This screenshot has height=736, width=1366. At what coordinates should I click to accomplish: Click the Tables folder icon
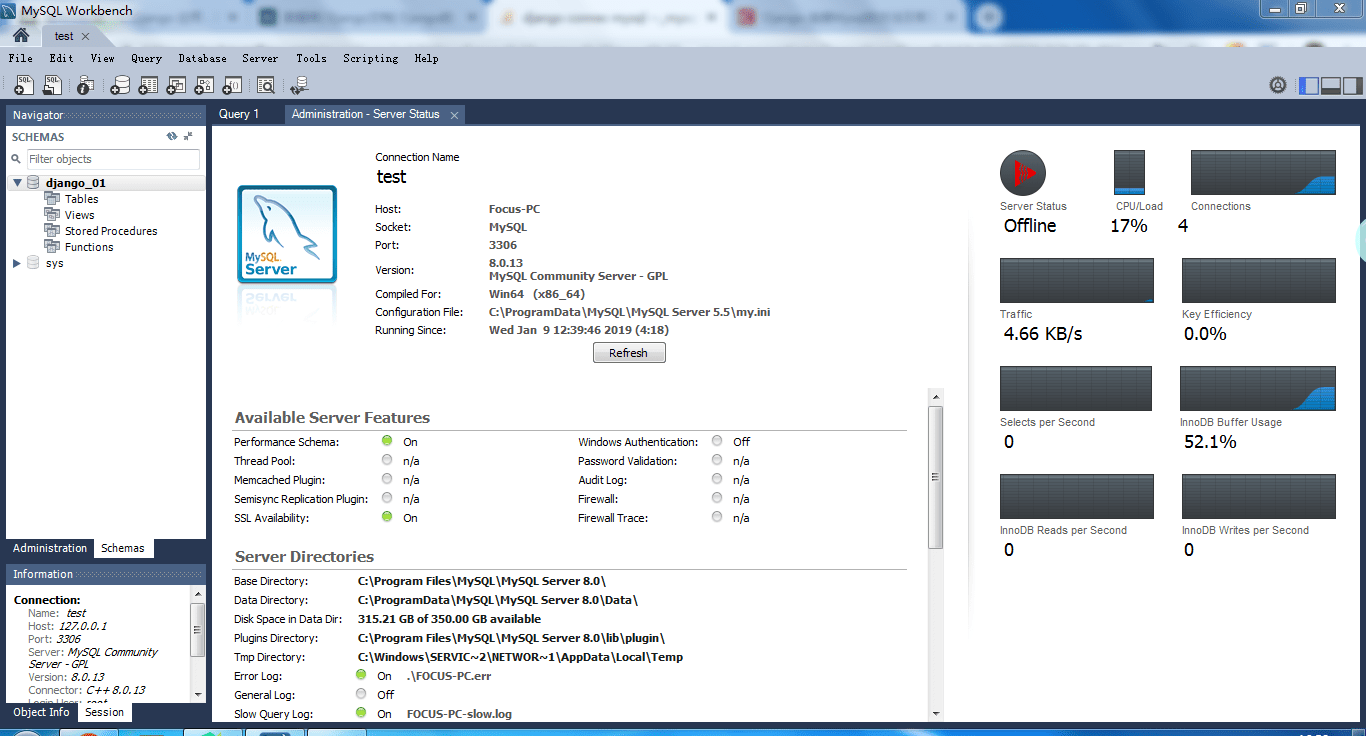coord(52,199)
